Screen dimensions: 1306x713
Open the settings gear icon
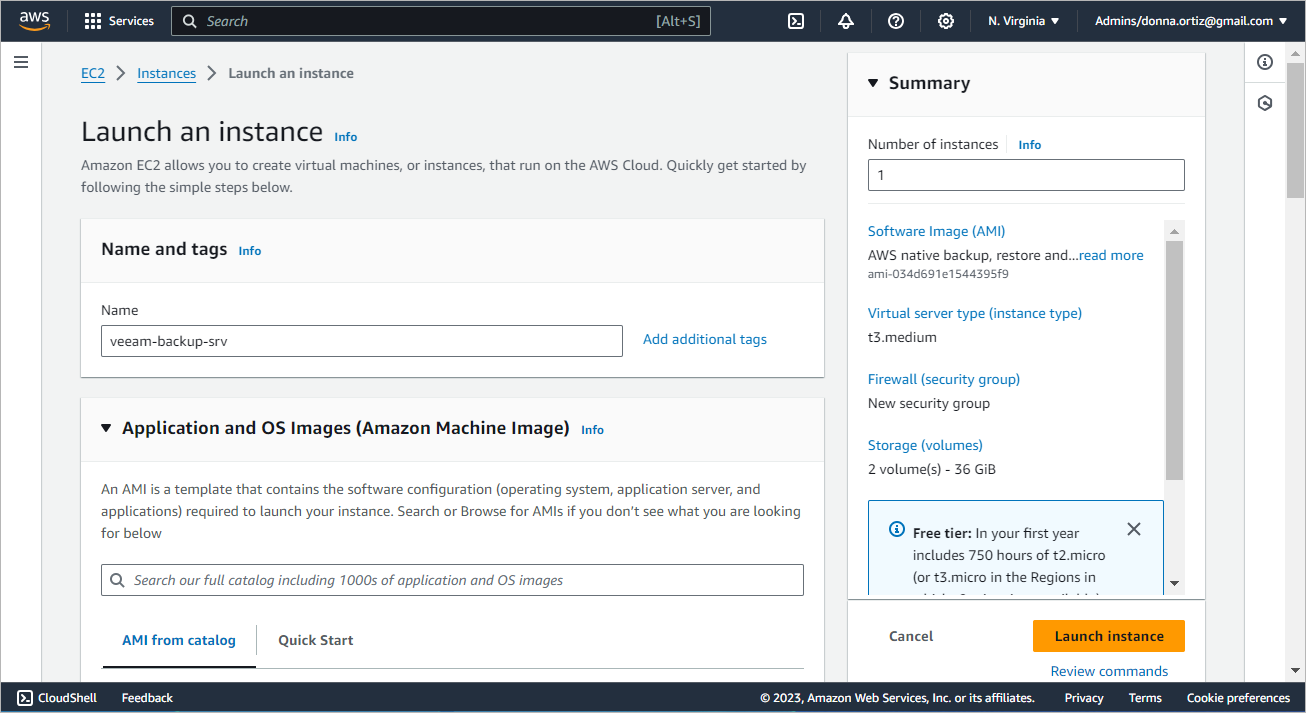tap(945, 20)
